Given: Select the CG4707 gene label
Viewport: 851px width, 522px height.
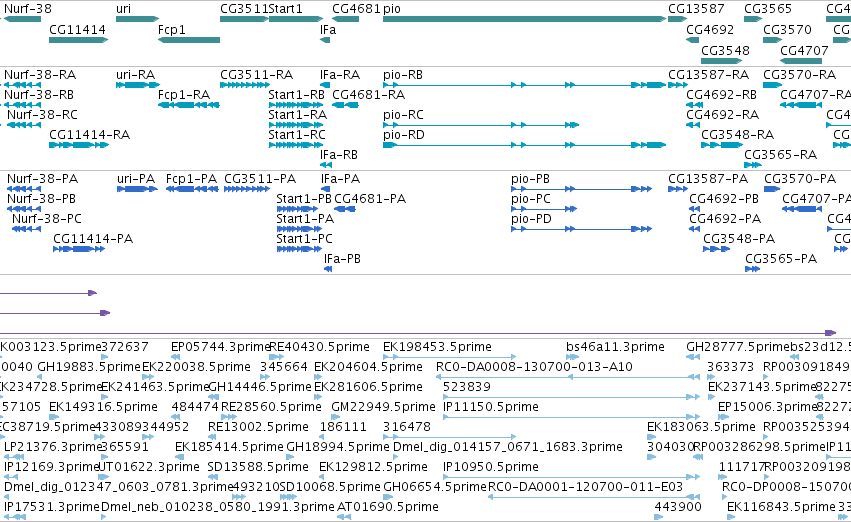Looking at the screenshot, I should pyautogui.click(x=804, y=50).
